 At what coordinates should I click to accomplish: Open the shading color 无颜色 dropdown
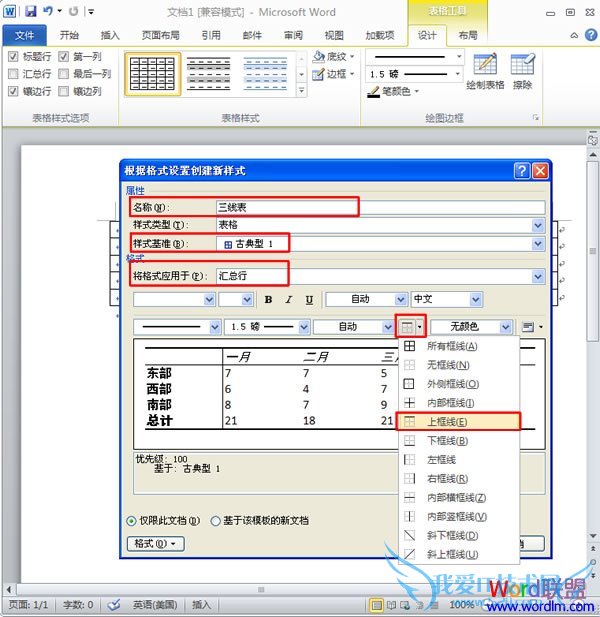coord(506,327)
